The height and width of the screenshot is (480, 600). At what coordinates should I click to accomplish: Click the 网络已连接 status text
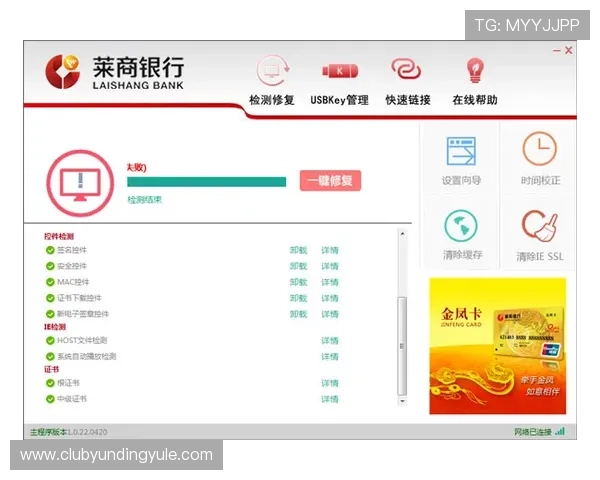click(x=533, y=432)
